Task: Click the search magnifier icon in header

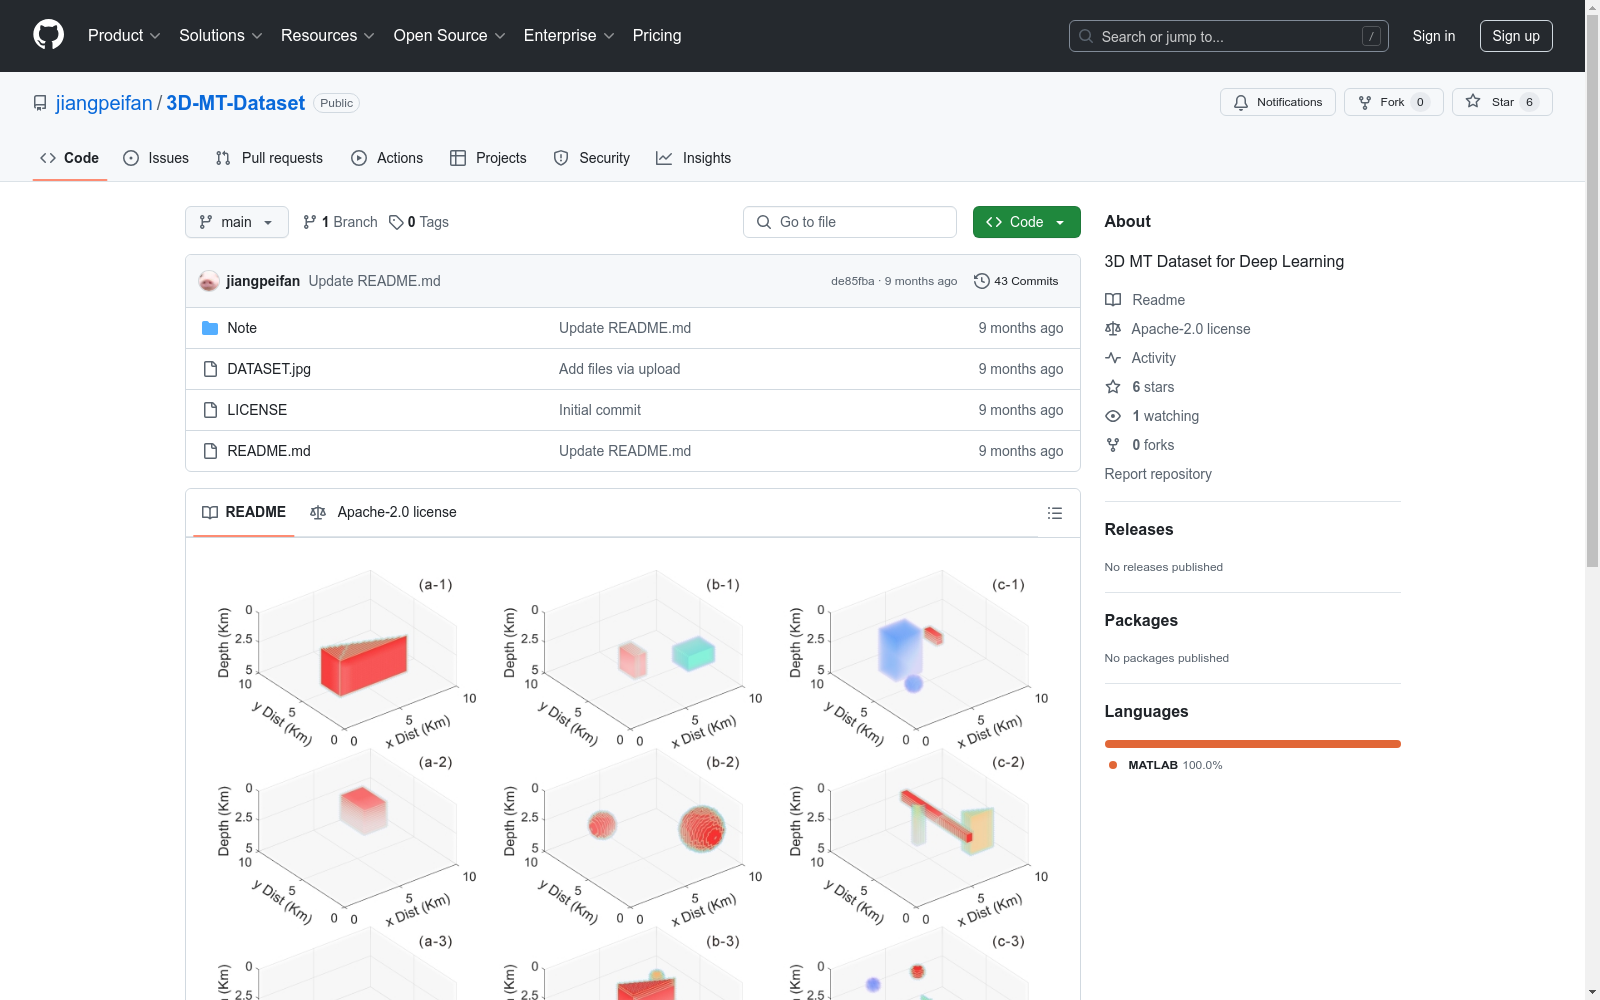Action: click(x=1086, y=36)
